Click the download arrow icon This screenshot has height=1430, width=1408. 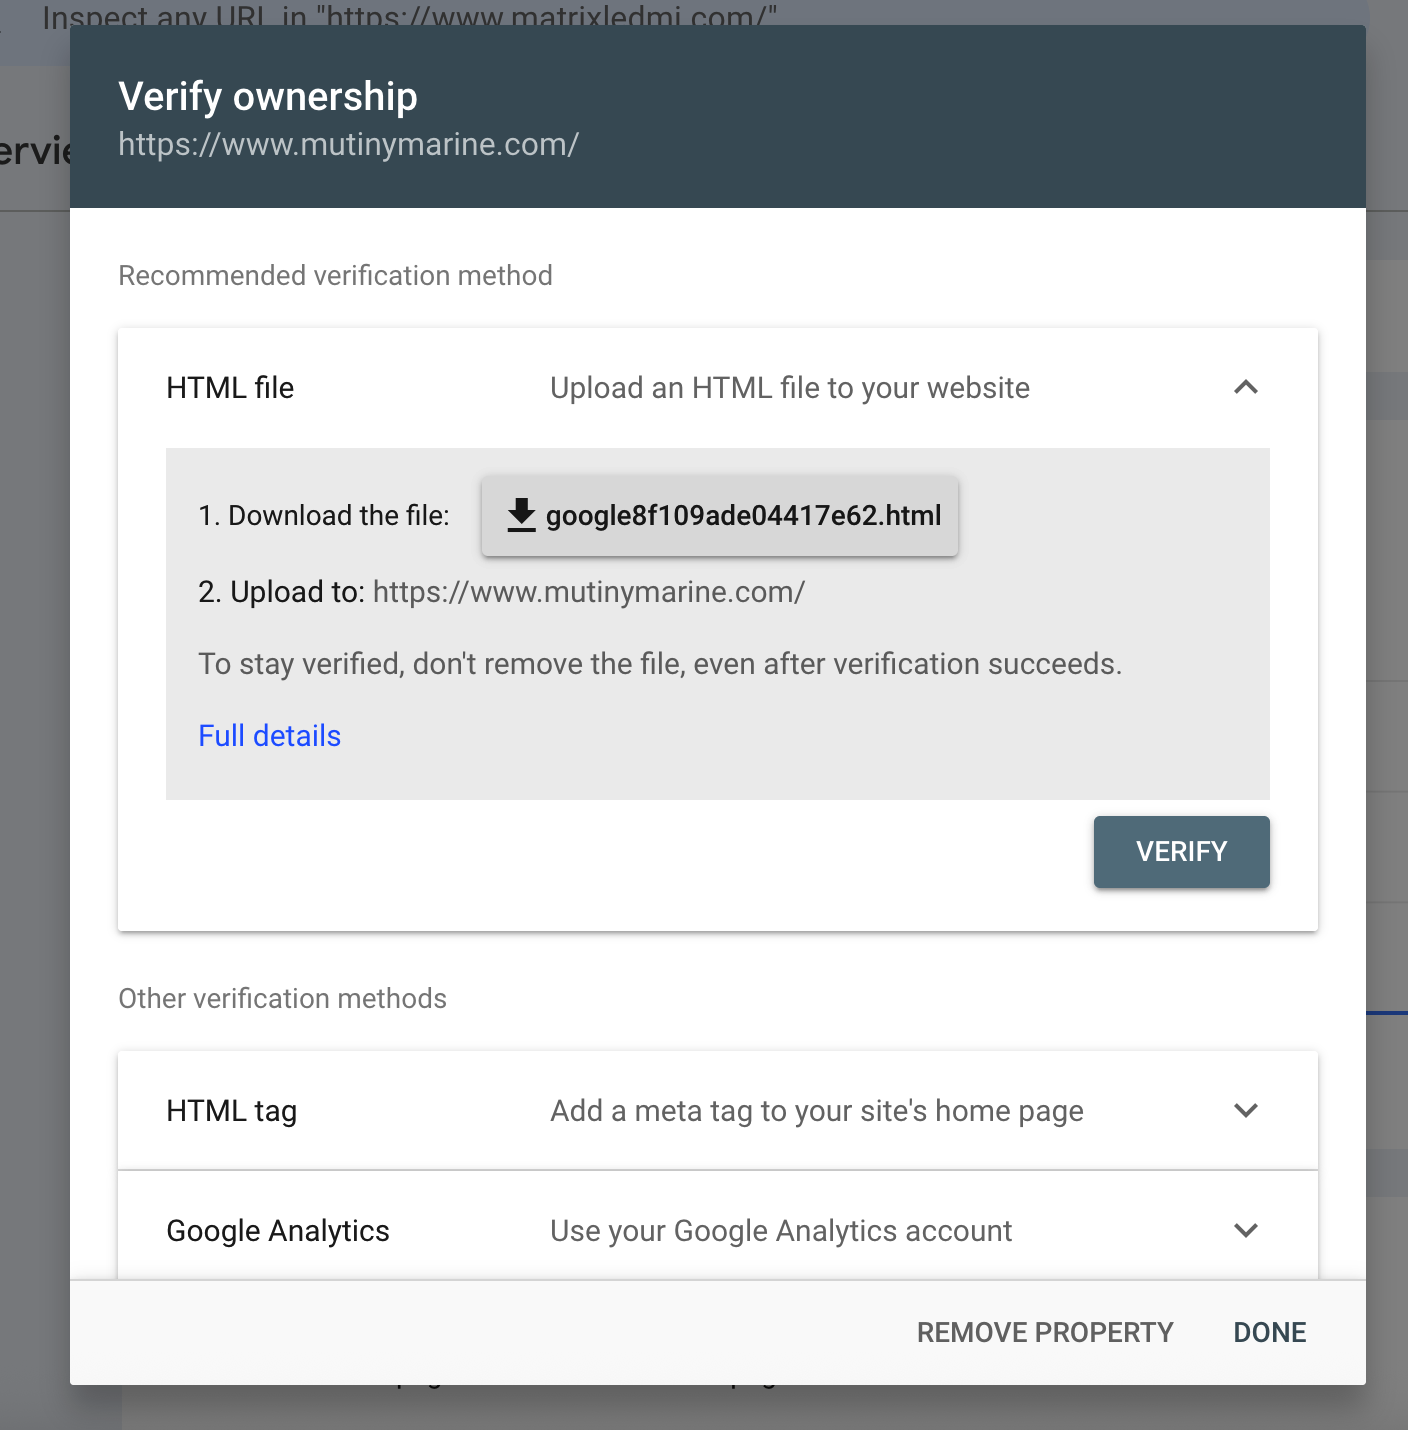coord(521,515)
